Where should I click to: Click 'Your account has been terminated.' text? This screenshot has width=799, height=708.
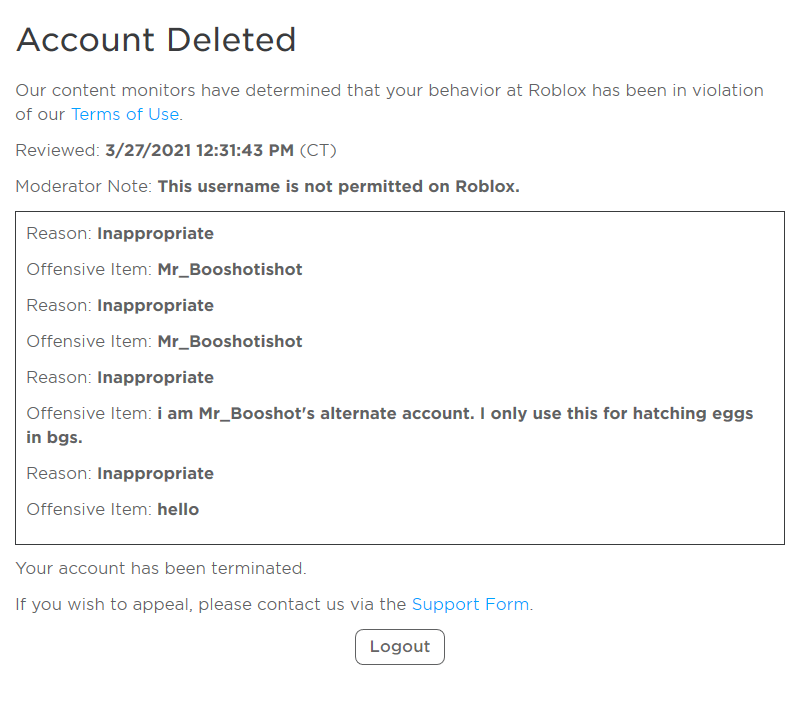click(161, 568)
